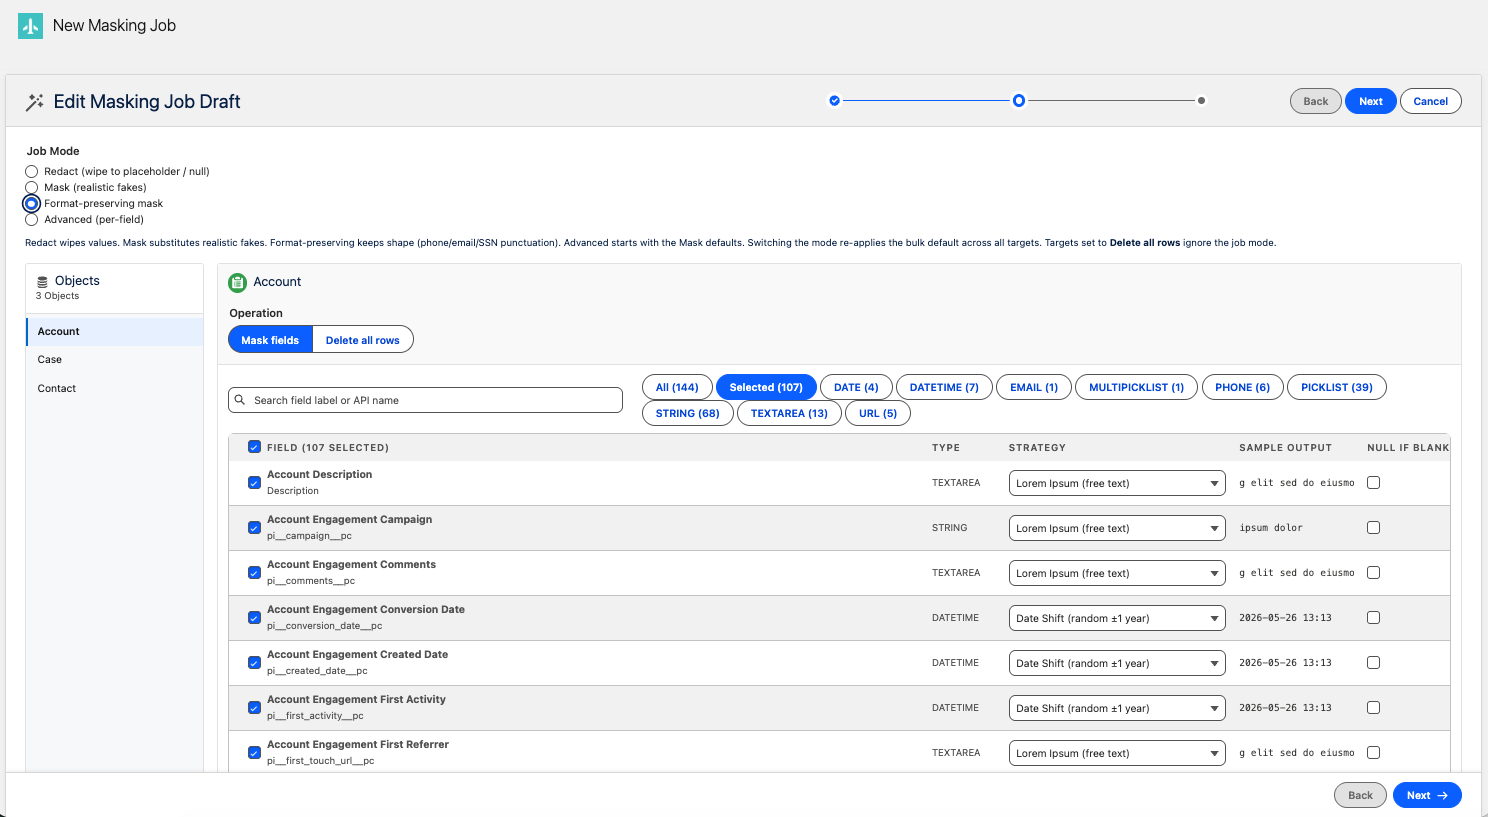Click the final step dot in progress bar
The width and height of the screenshot is (1488, 817).
(x=1201, y=101)
